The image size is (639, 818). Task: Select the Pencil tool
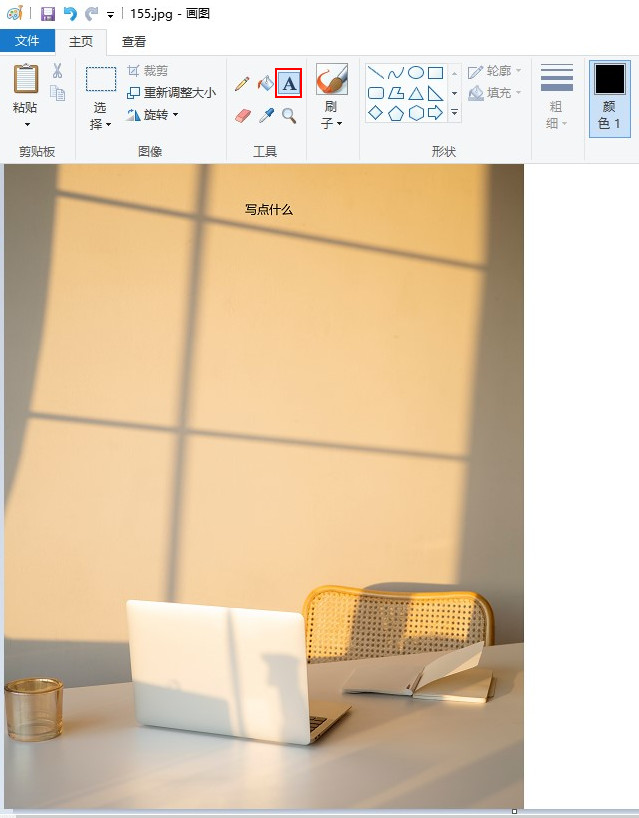coord(241,83)
